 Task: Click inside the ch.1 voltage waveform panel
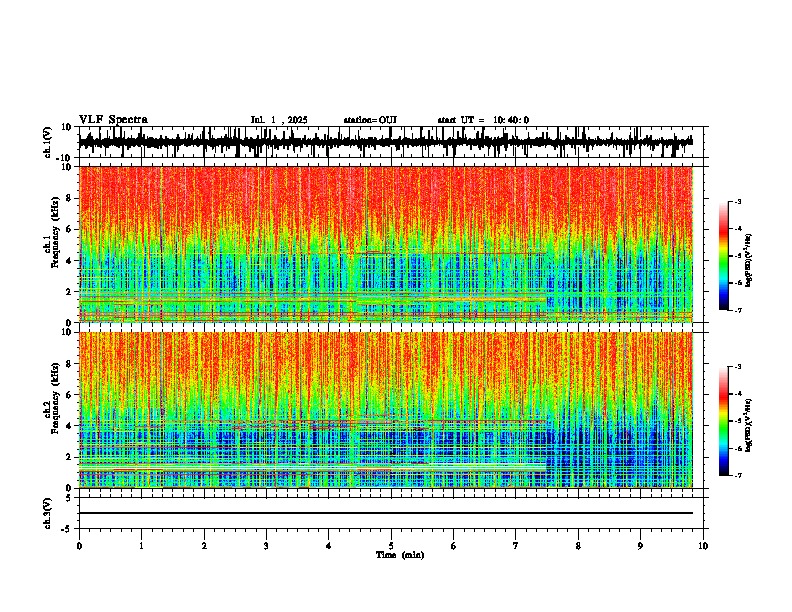tap(390, 142)
